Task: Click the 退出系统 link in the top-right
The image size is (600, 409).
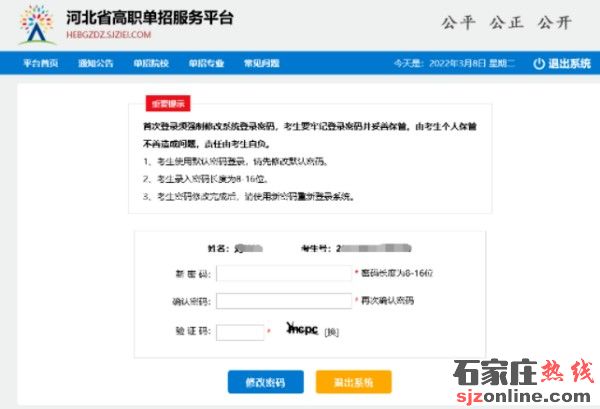Action: (569, 64)
